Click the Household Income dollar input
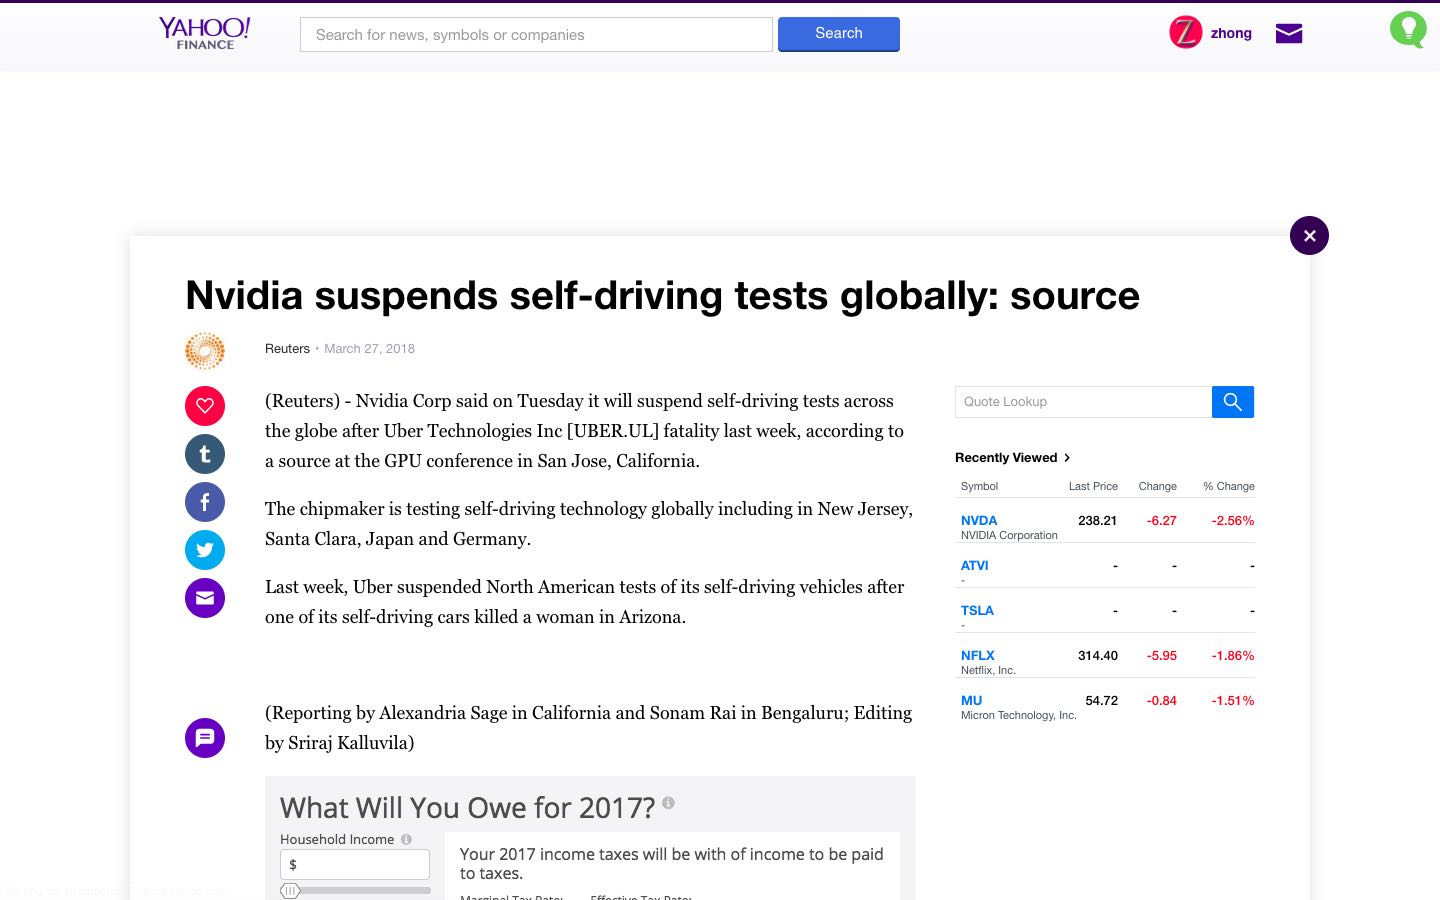1440x900 pixels. point(355,865)
